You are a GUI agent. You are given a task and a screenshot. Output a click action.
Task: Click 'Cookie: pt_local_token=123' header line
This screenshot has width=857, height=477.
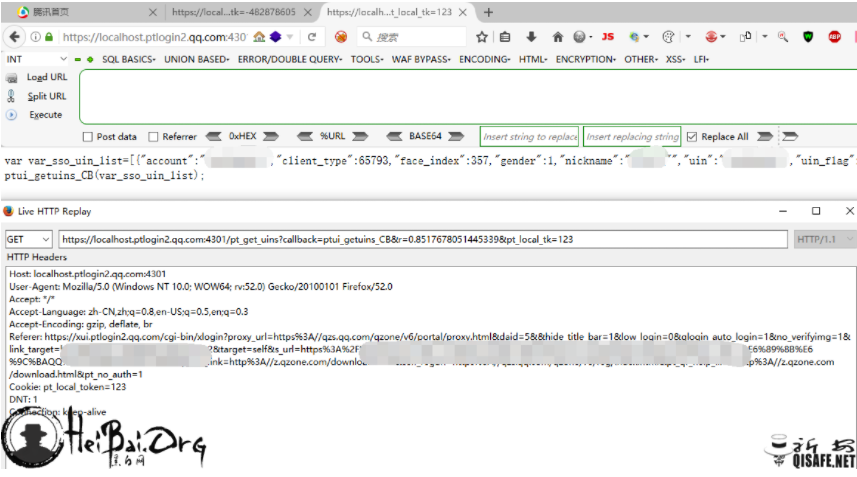[68, 387]
